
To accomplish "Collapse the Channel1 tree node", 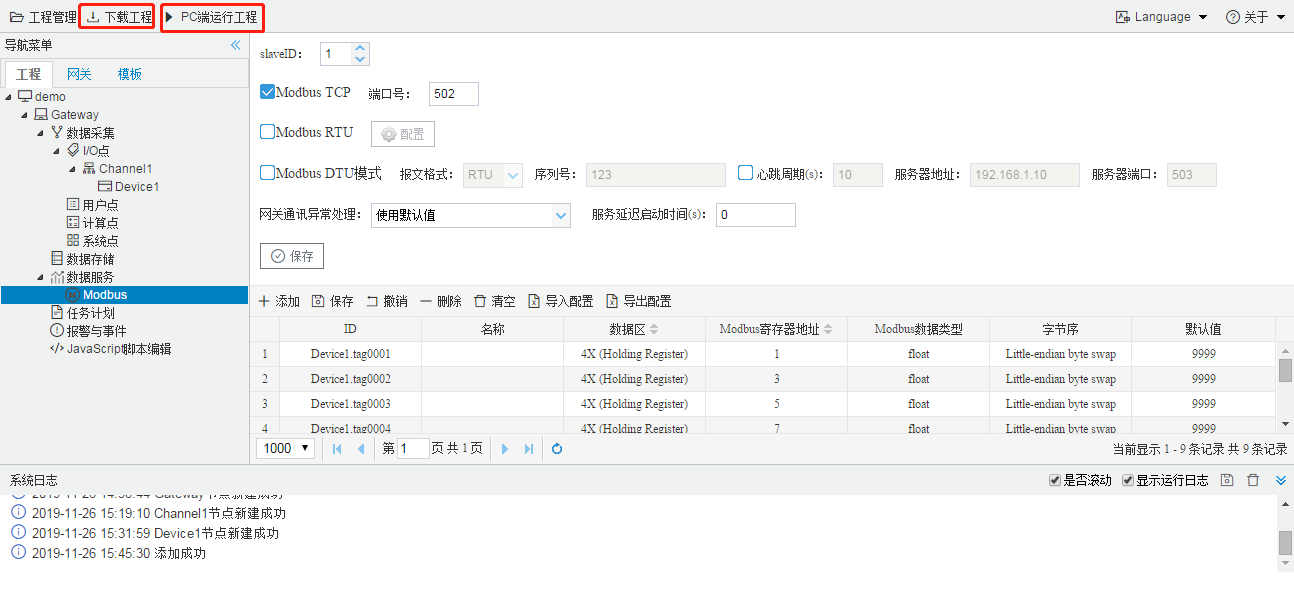I will (72, 169).
